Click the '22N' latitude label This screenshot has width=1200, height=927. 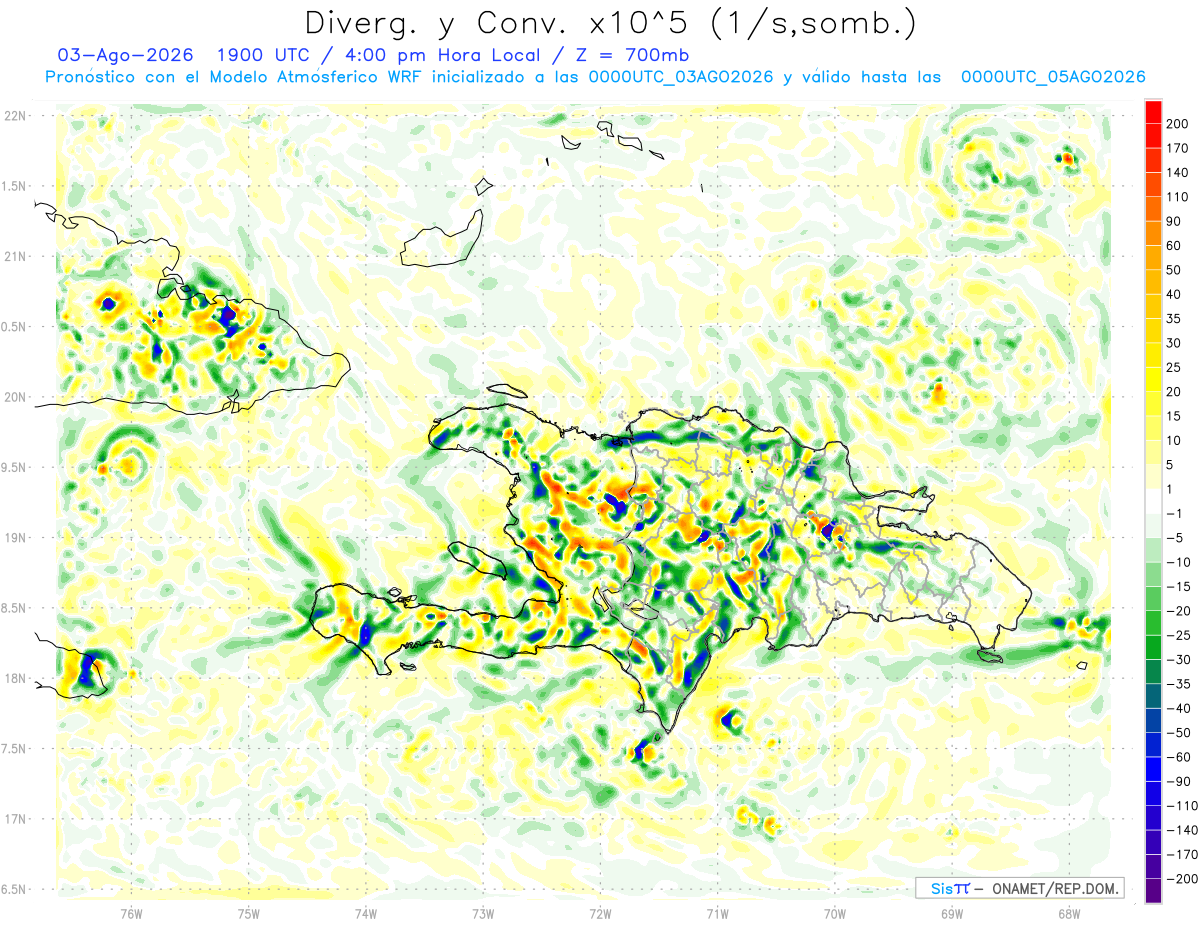[15, 116]
